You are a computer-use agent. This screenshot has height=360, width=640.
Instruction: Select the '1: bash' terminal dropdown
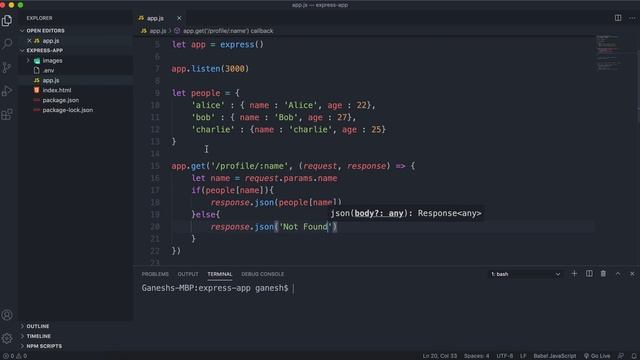526,274
